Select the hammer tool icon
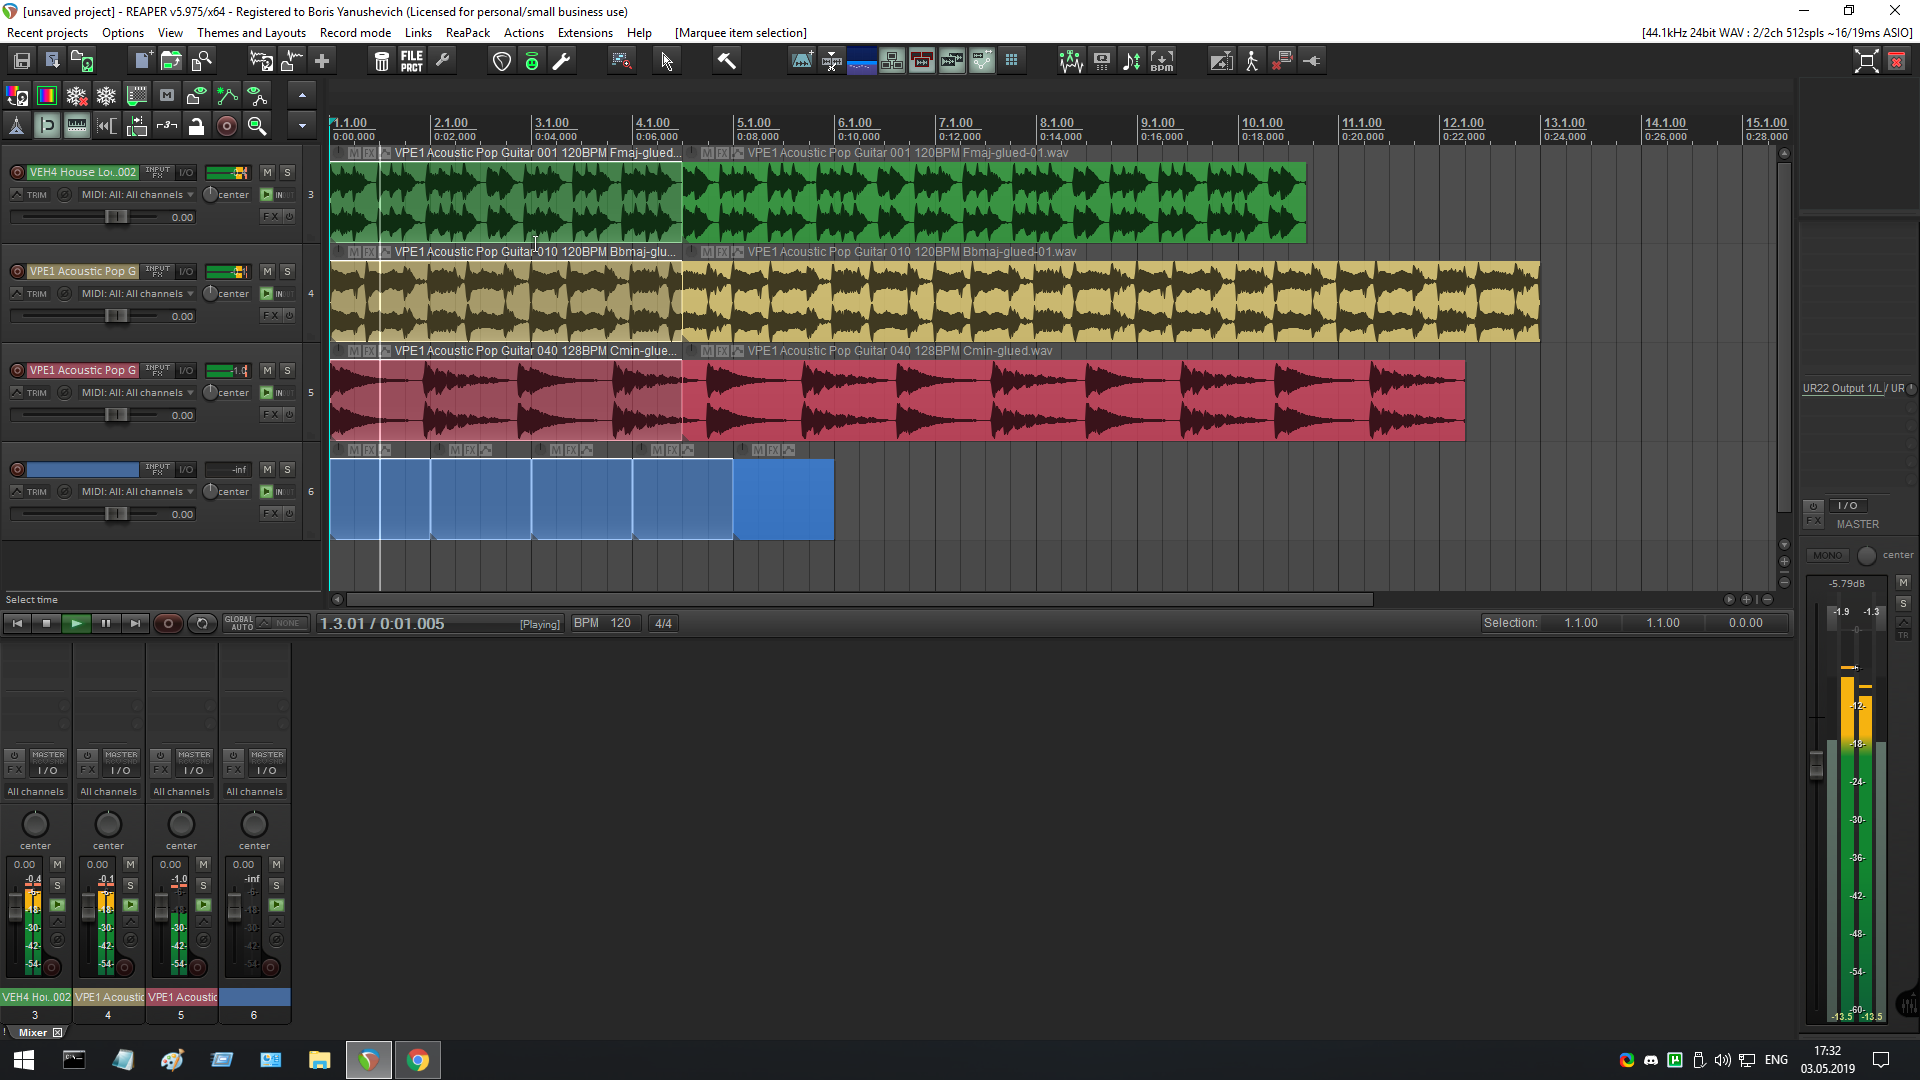This screenshot has height=1080, width=1920. point(726,61)
